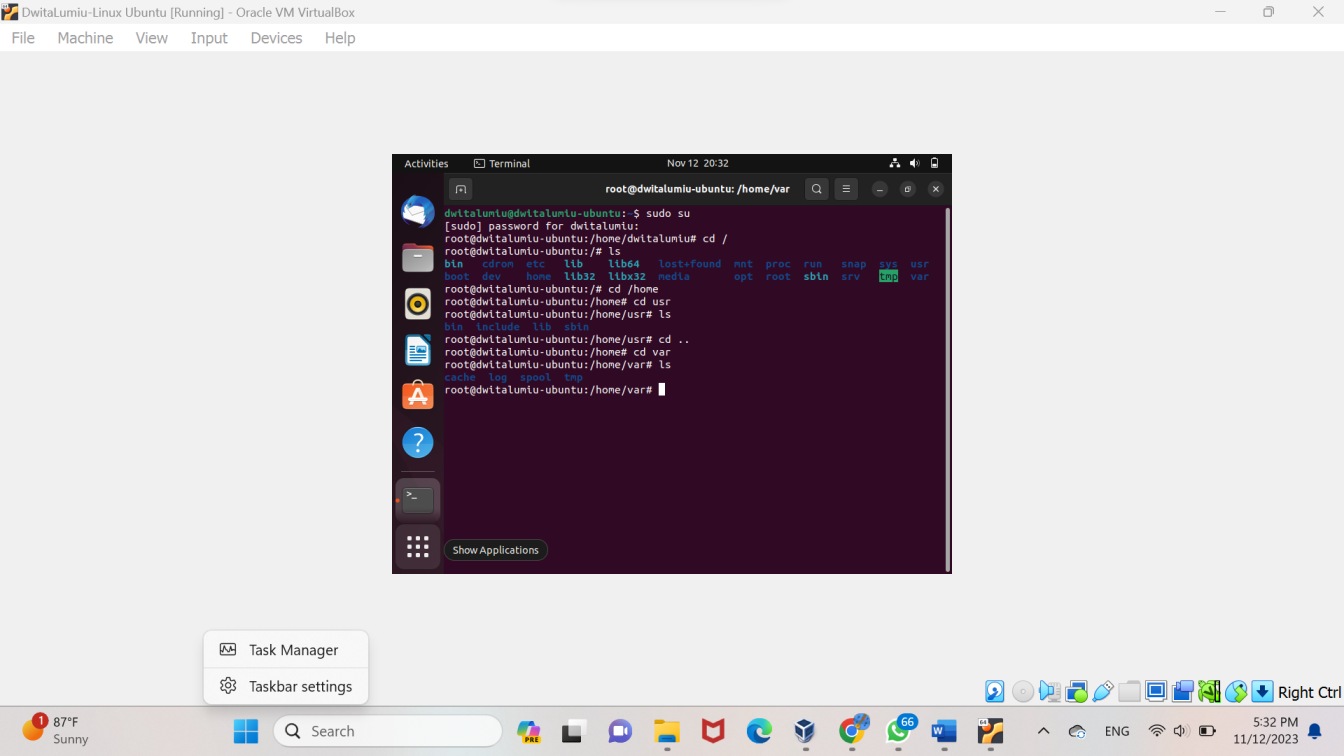The width and height of the screenshot is (1344, 756).
Task: Open a new terminal tab
Action: (x=460, y=189)
